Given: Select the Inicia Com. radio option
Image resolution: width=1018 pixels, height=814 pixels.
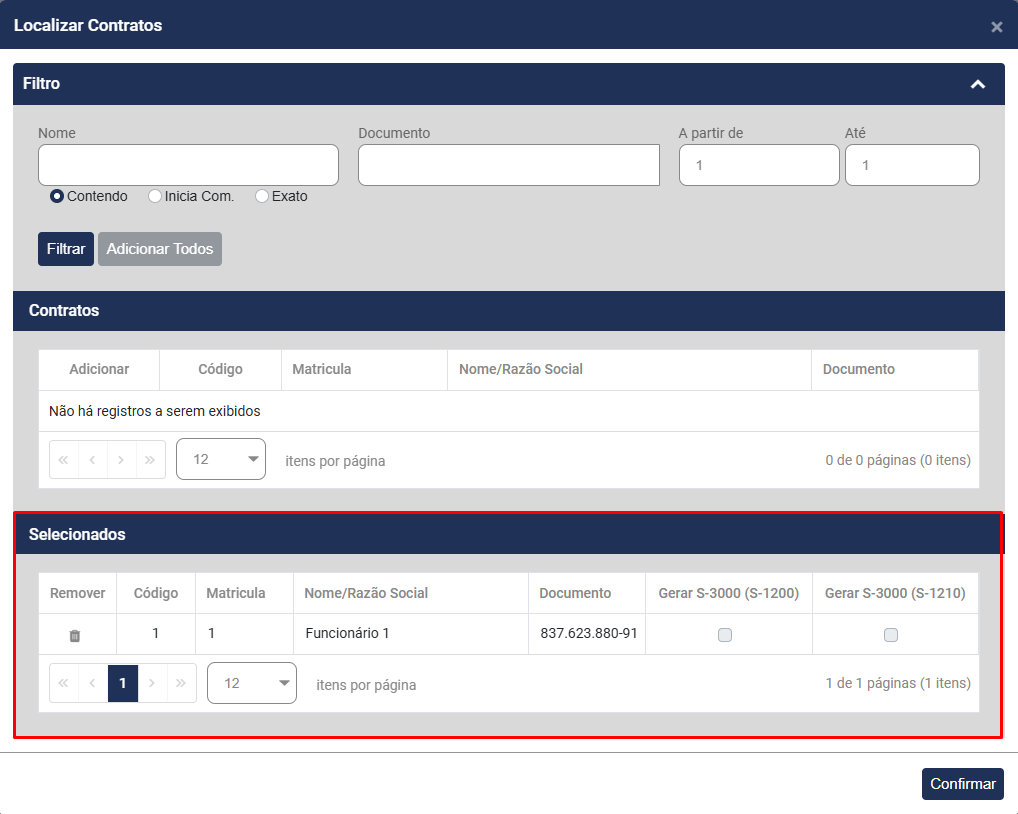Looking at the screenshot, I should point(155,196).
